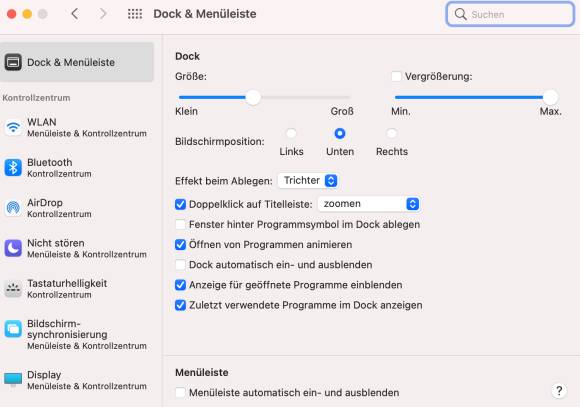
Task: Enable Dock automatisch ein- und ausblenden
Action: click(180, 265)
